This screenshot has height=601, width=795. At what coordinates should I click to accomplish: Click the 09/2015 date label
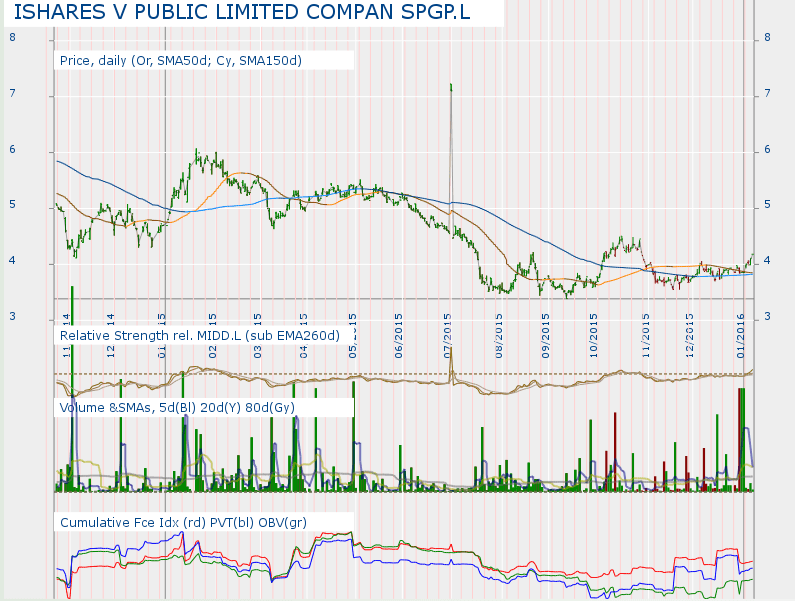click(x=546, y=336)
